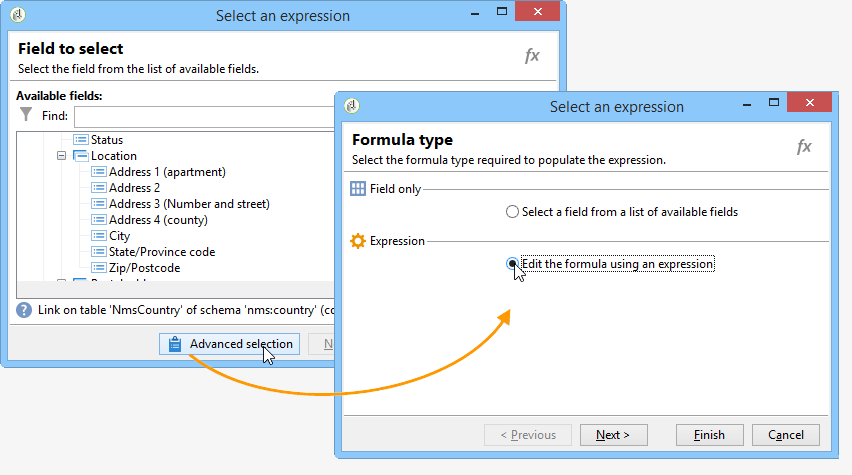Click the fx icon in Formula type header
Image resolution: width=852 pixels, height=475 pixels.
coord(803,147)
